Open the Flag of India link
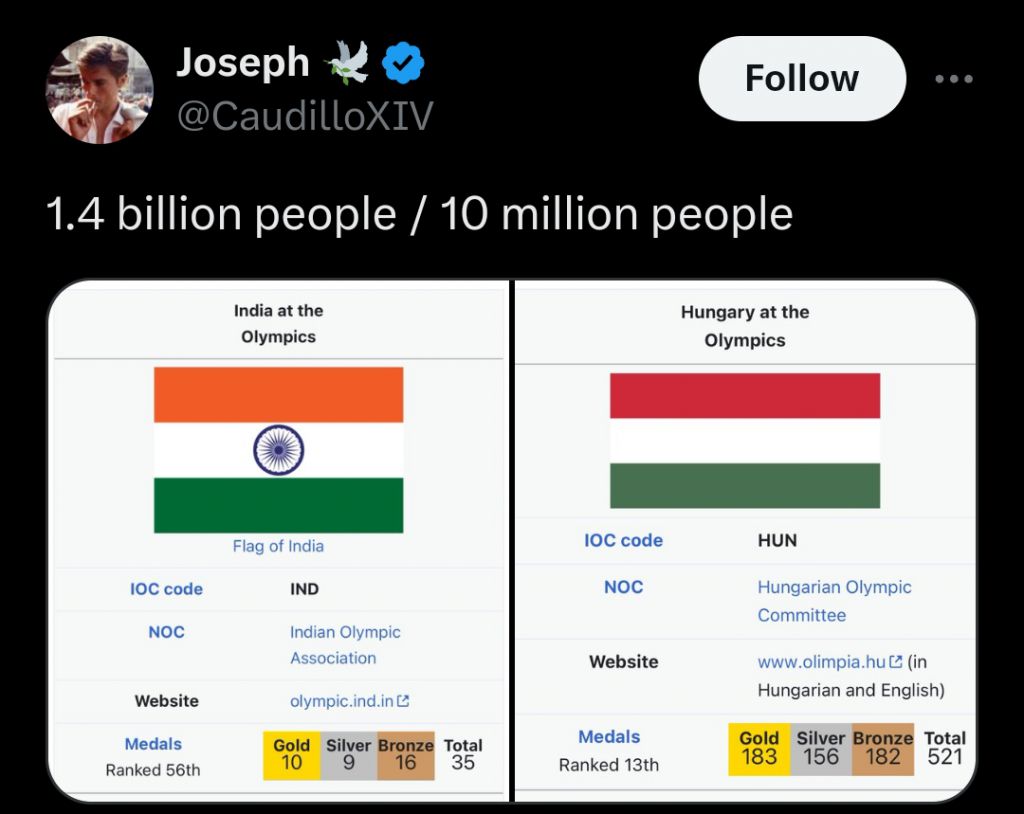 pyautogui.click(x=278, y=546)
